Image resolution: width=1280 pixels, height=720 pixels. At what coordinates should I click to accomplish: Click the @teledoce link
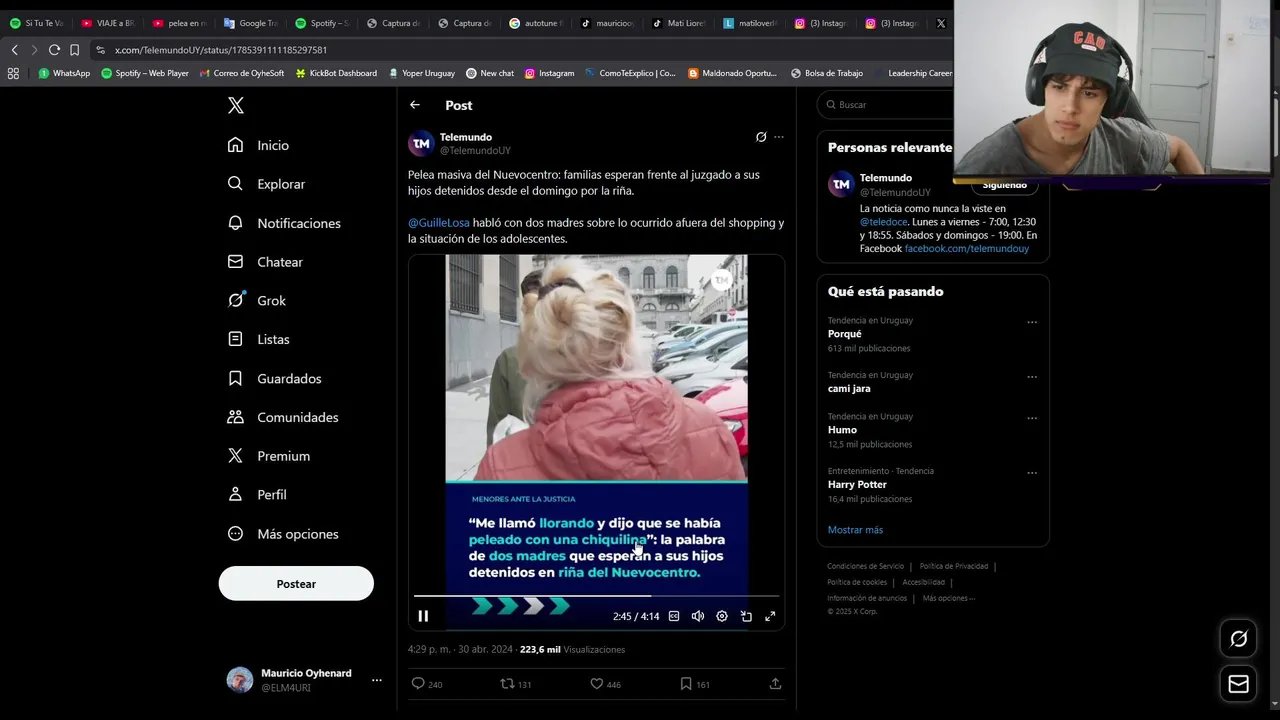click(x=884, y=222)
